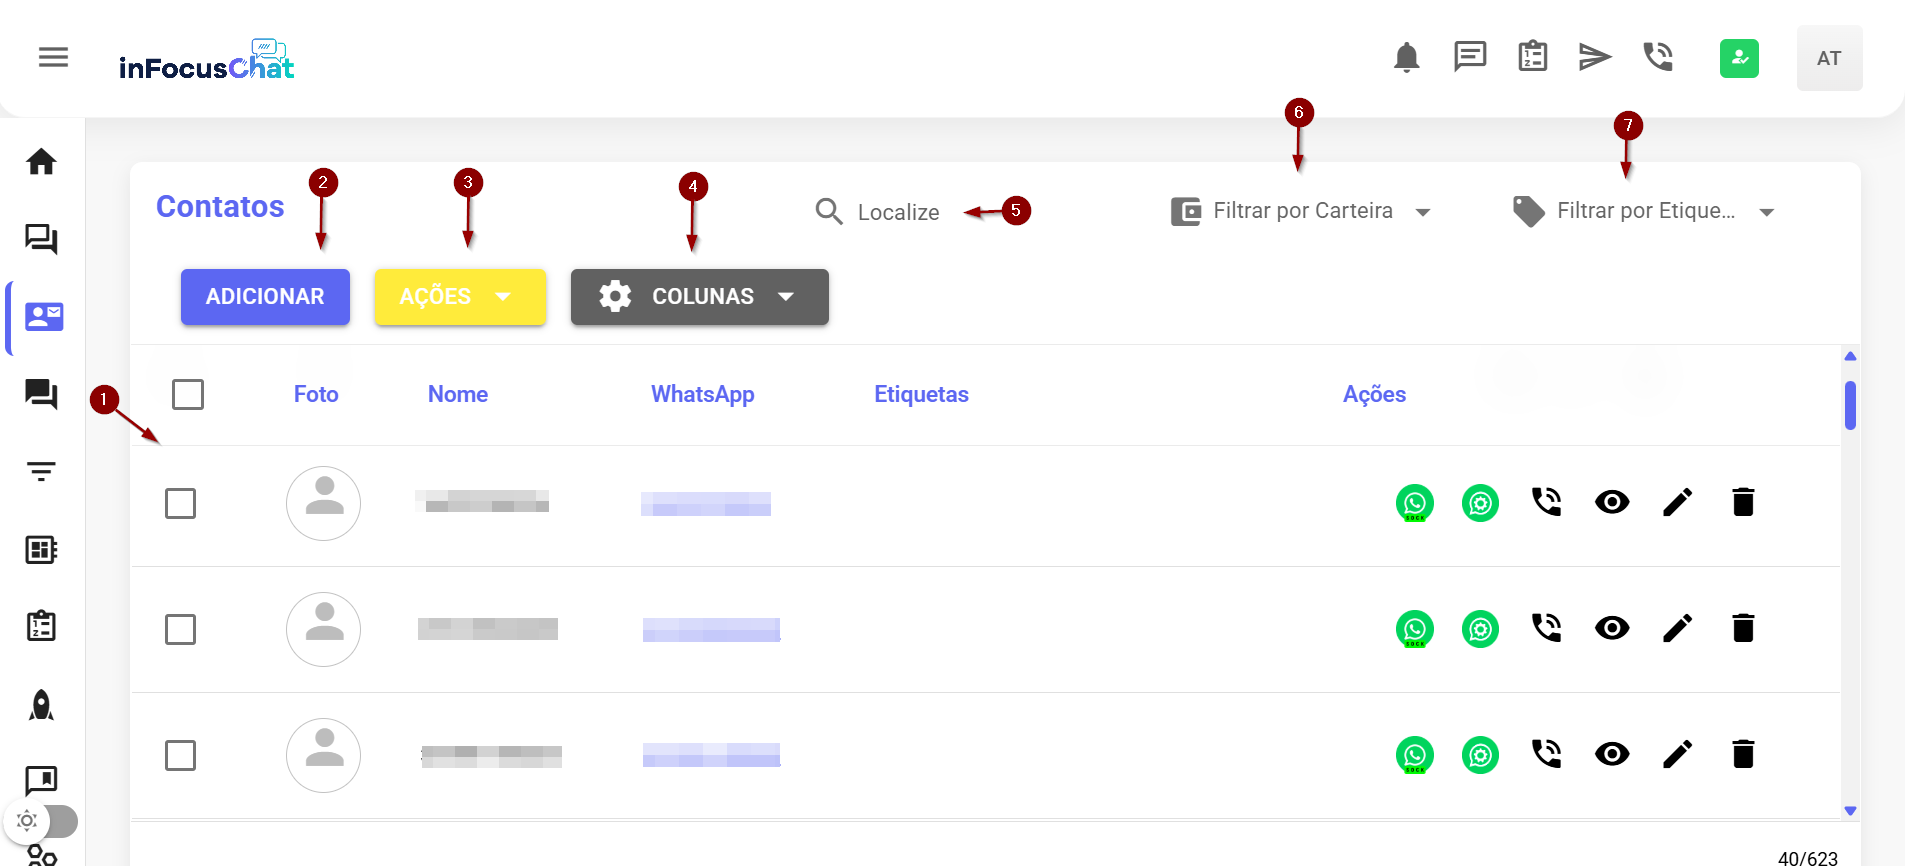Delete the third contact with trash icon
The height and width of the screenshot is (866, 1905).
(1743, 754)
